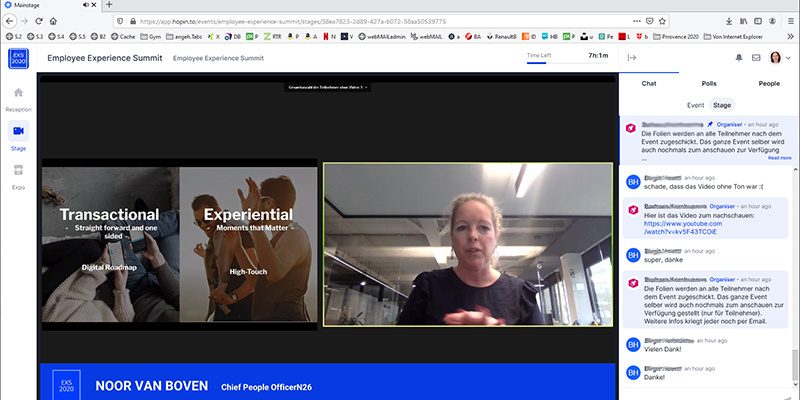Screen dimensions: 800x400
Task: Open the Firefox hamburger menu
Action: tap(791, 21)
